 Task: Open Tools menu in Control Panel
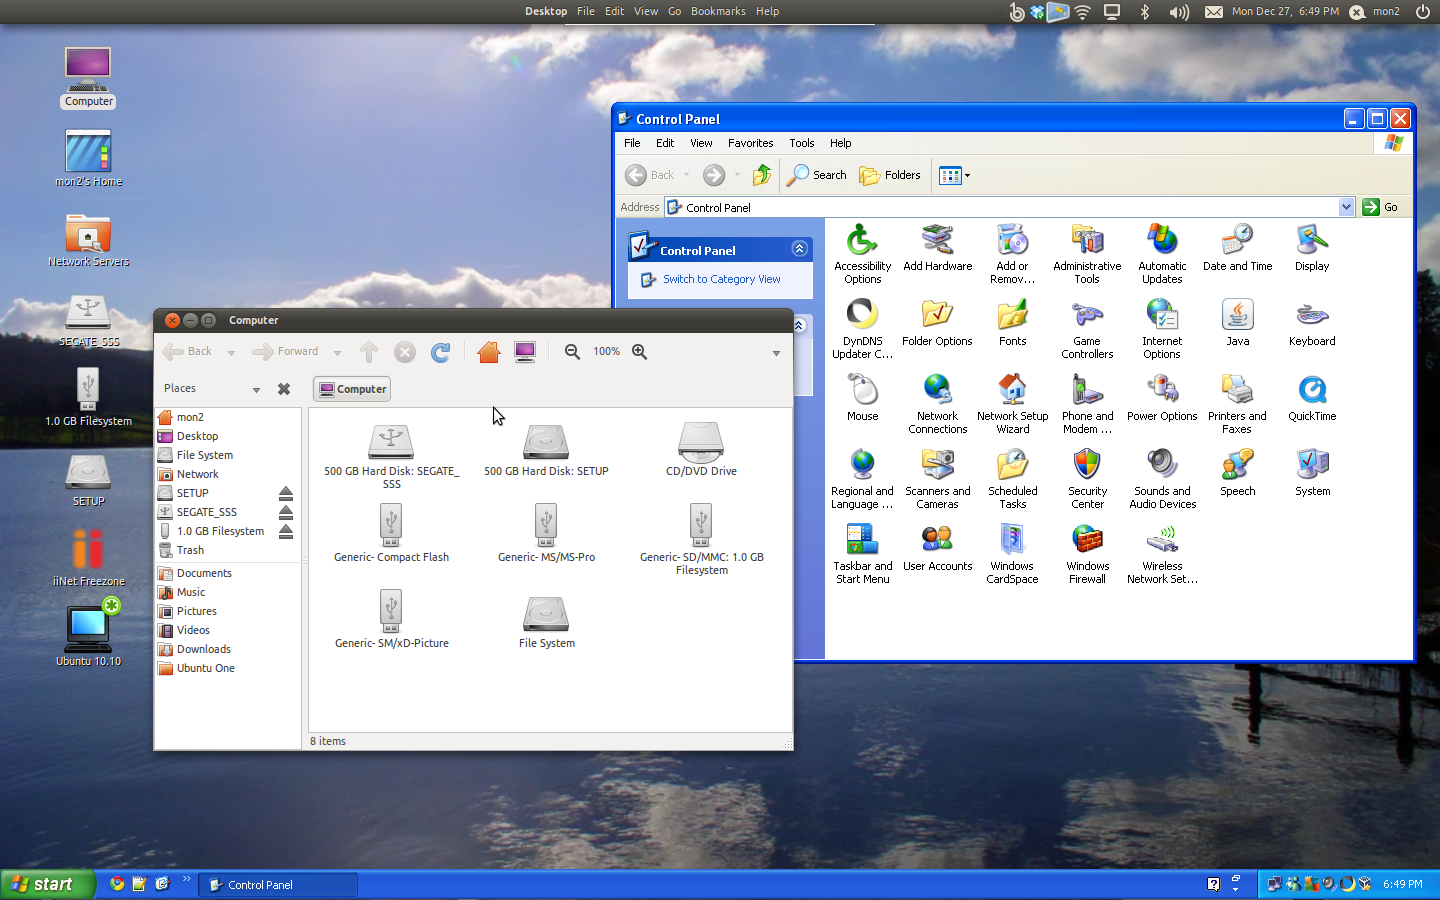tap(801, 143)
